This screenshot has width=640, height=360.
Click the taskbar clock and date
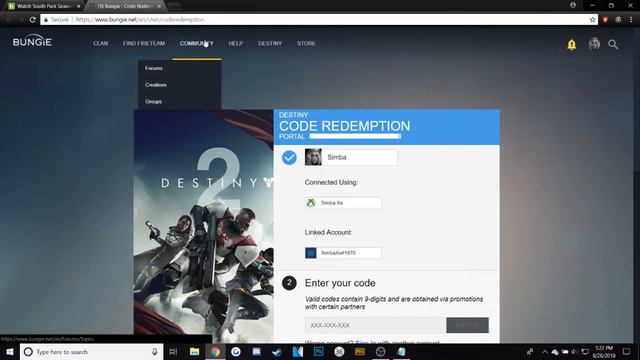pyautogui.click(x=604, y=352)
